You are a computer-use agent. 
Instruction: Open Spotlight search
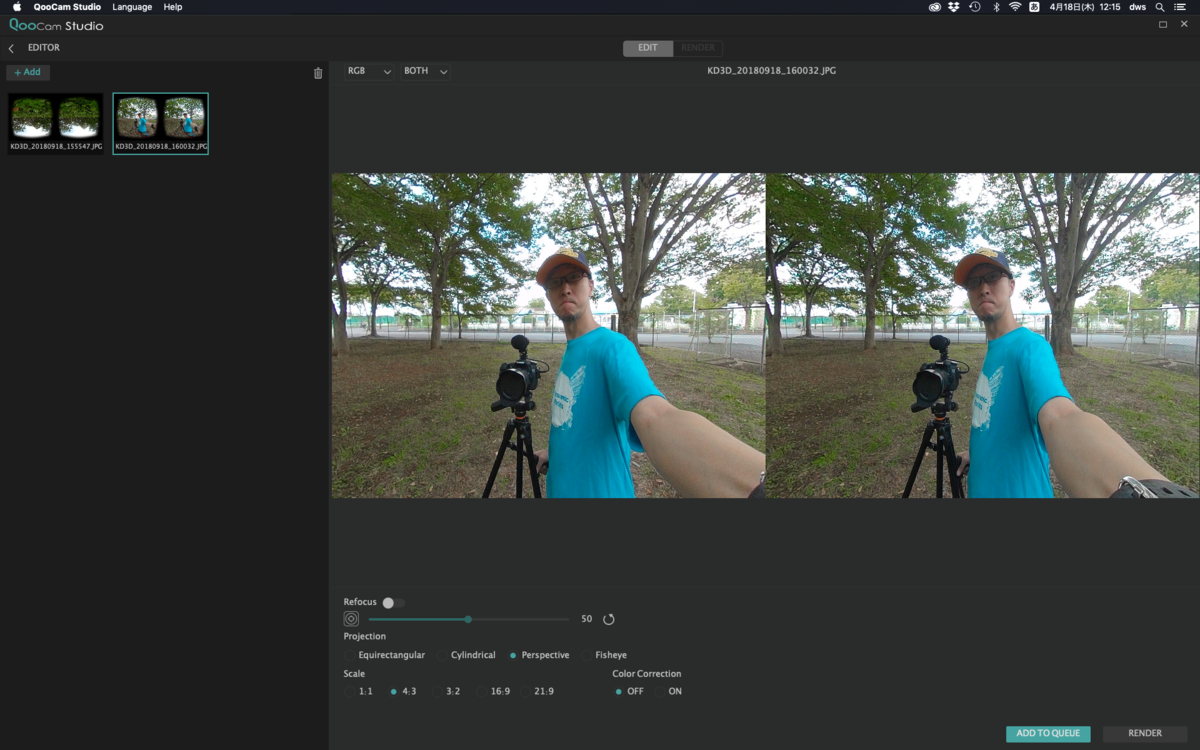[x=1160, y=7]
